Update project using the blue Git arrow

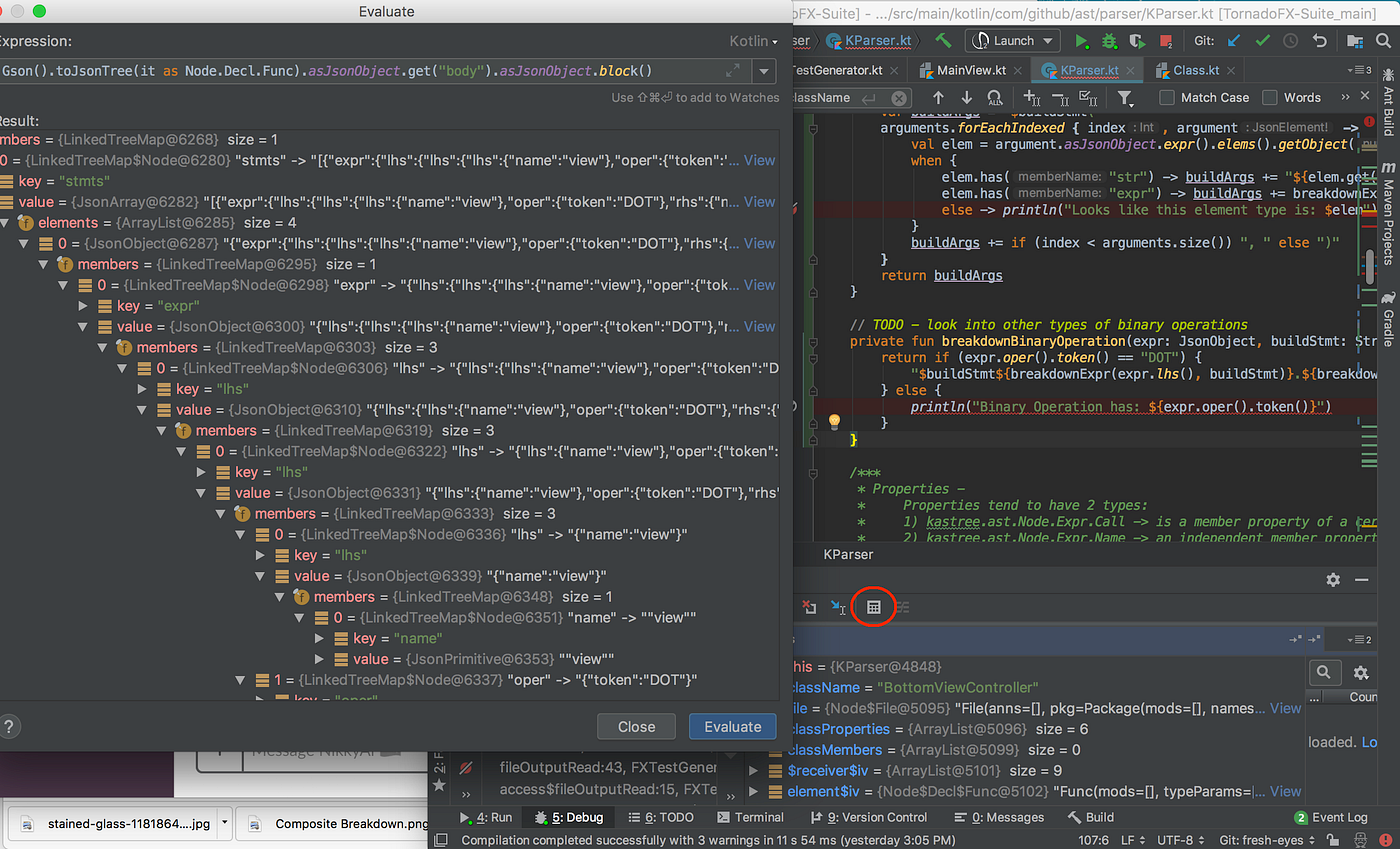click(1233, 42)
